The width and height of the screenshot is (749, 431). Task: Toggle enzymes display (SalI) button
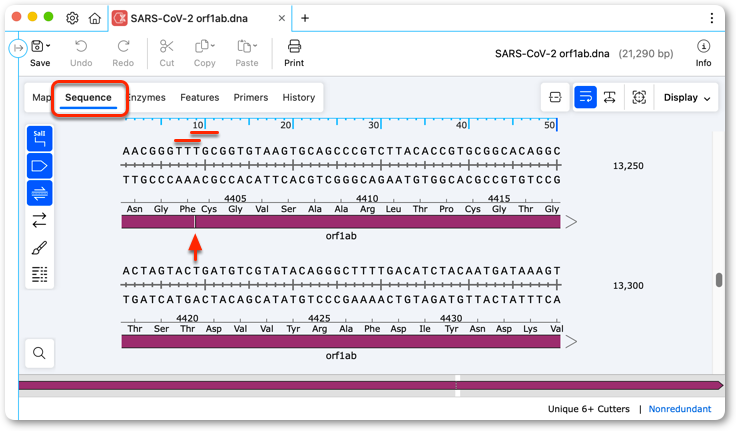(40, 139)
